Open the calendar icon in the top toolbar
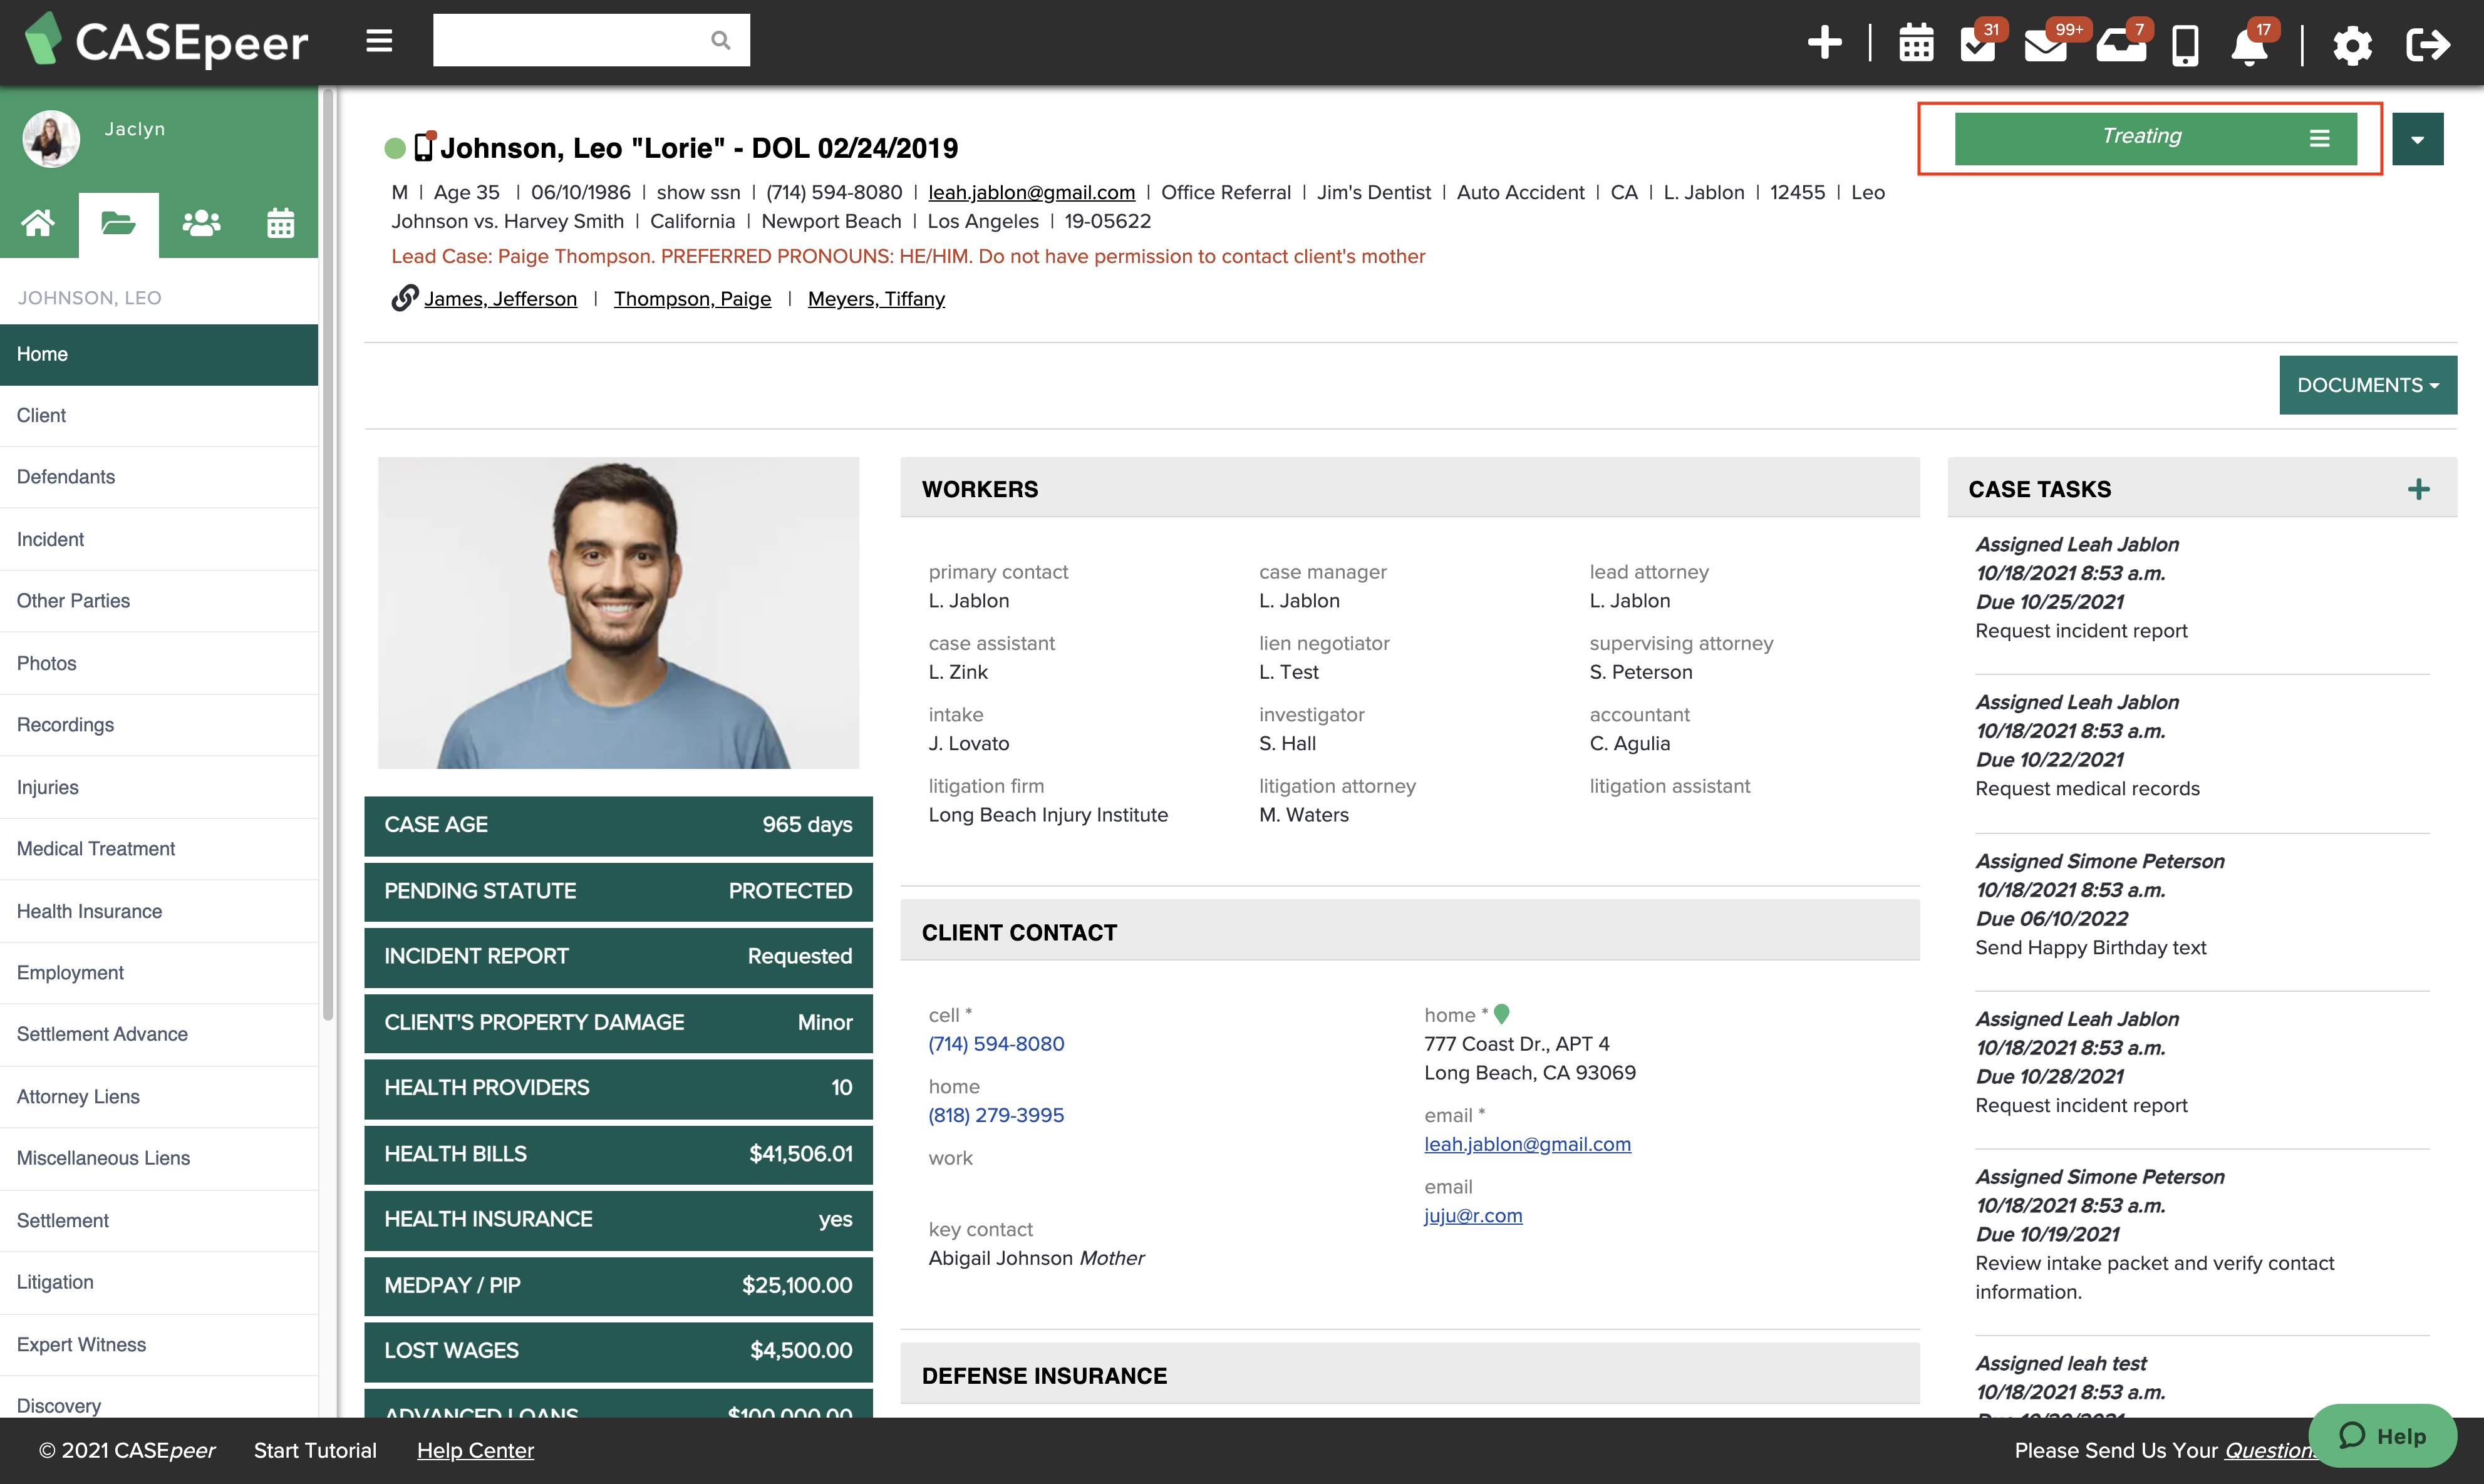 1916,44
